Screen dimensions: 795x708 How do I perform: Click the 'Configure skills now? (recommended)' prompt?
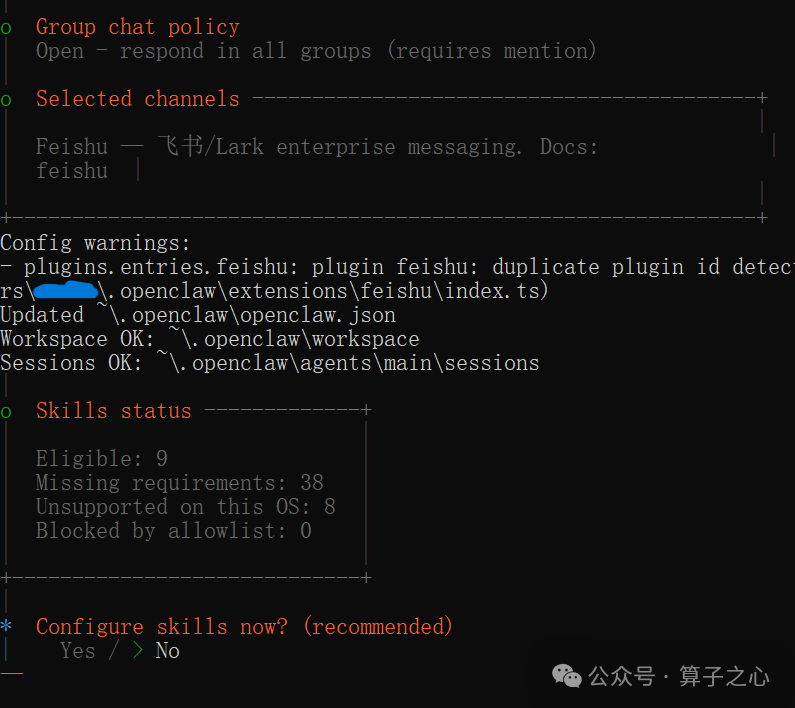(244, 627)
